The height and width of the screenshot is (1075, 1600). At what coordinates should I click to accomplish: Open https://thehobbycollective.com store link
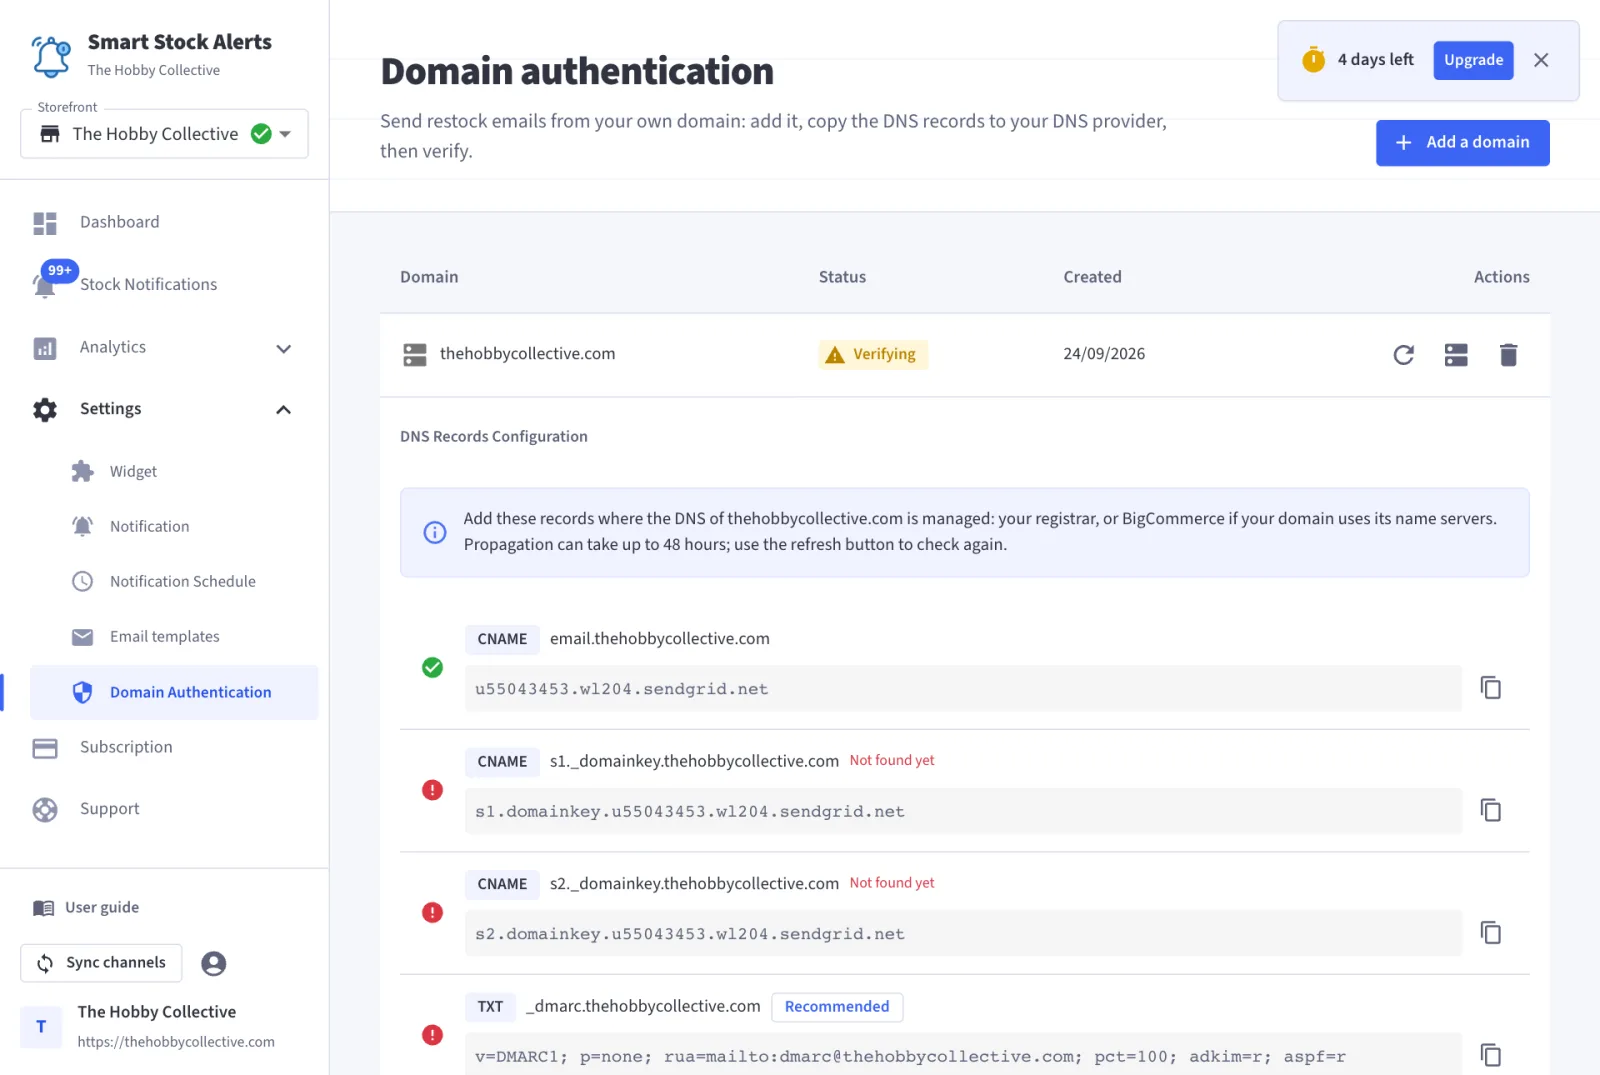tap(176, 1042)
